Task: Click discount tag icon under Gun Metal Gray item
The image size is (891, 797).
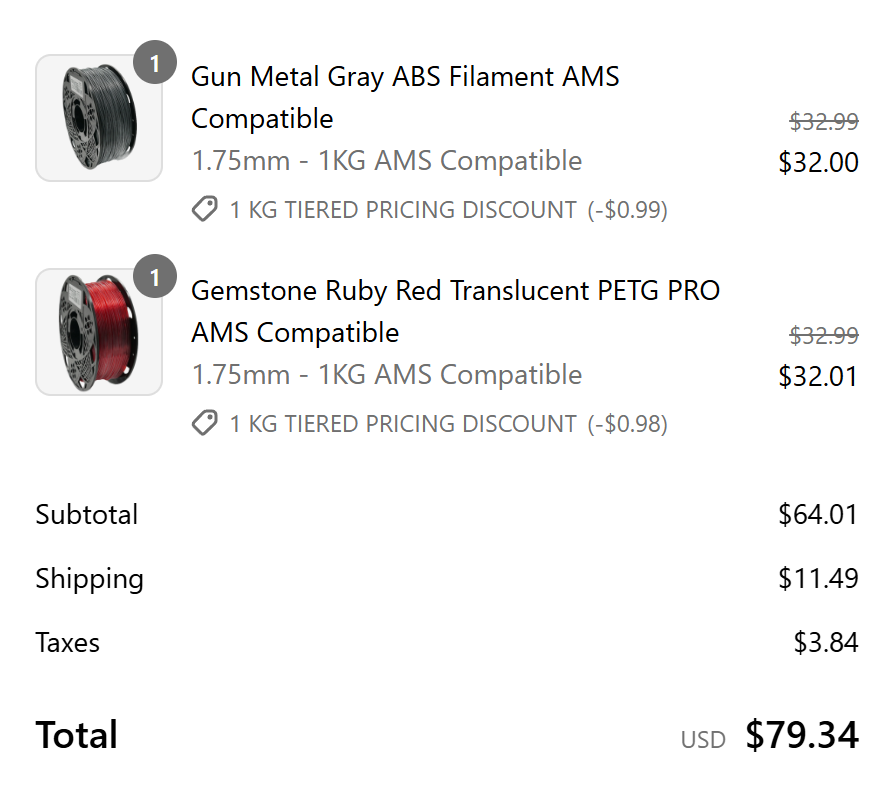Action: 205,209
